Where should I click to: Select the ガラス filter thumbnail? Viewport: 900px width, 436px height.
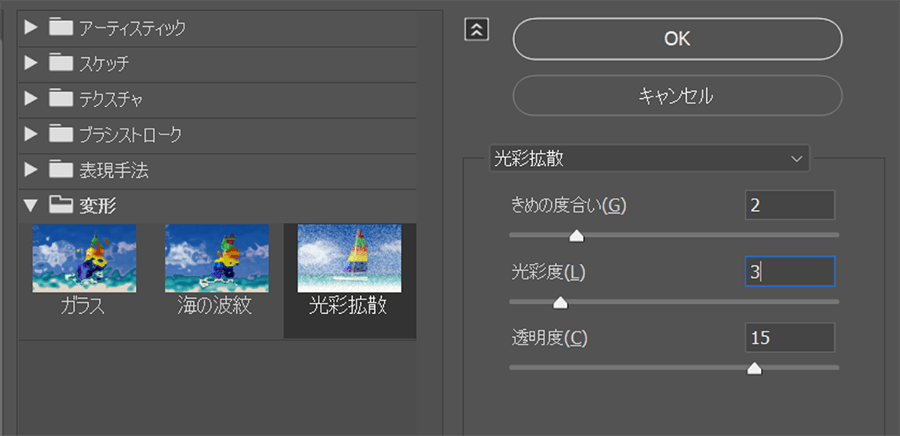pyautogui.click(x=84, y=258)
